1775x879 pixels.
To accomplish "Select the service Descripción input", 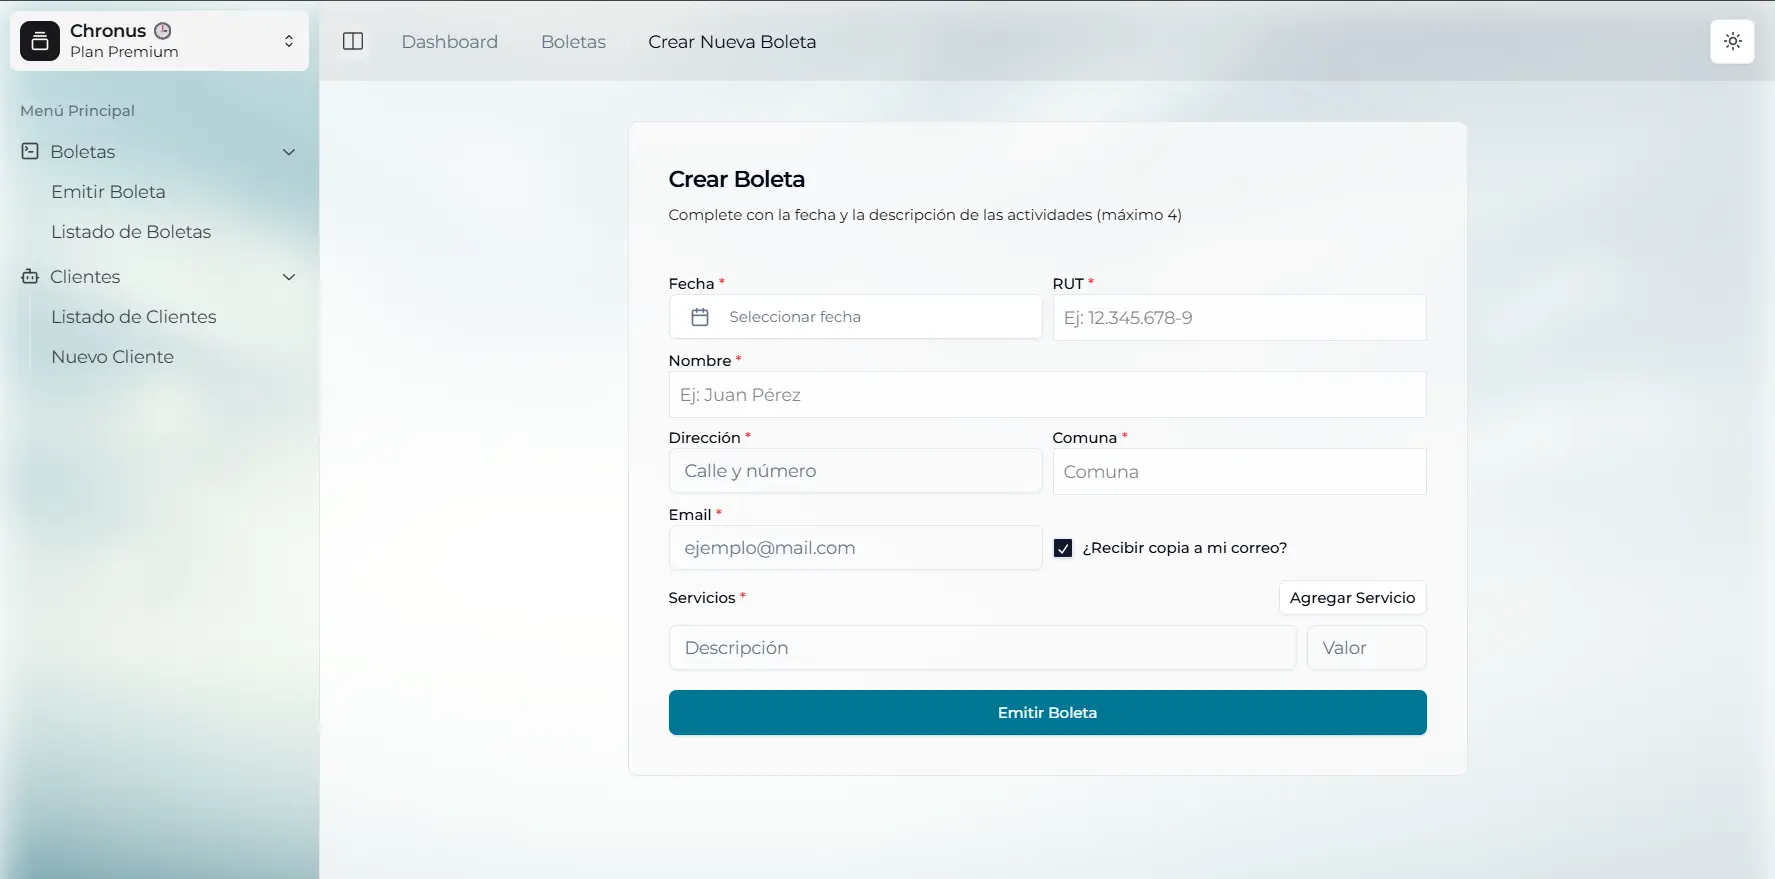I will pyautogui.click(x=982, y=648).
